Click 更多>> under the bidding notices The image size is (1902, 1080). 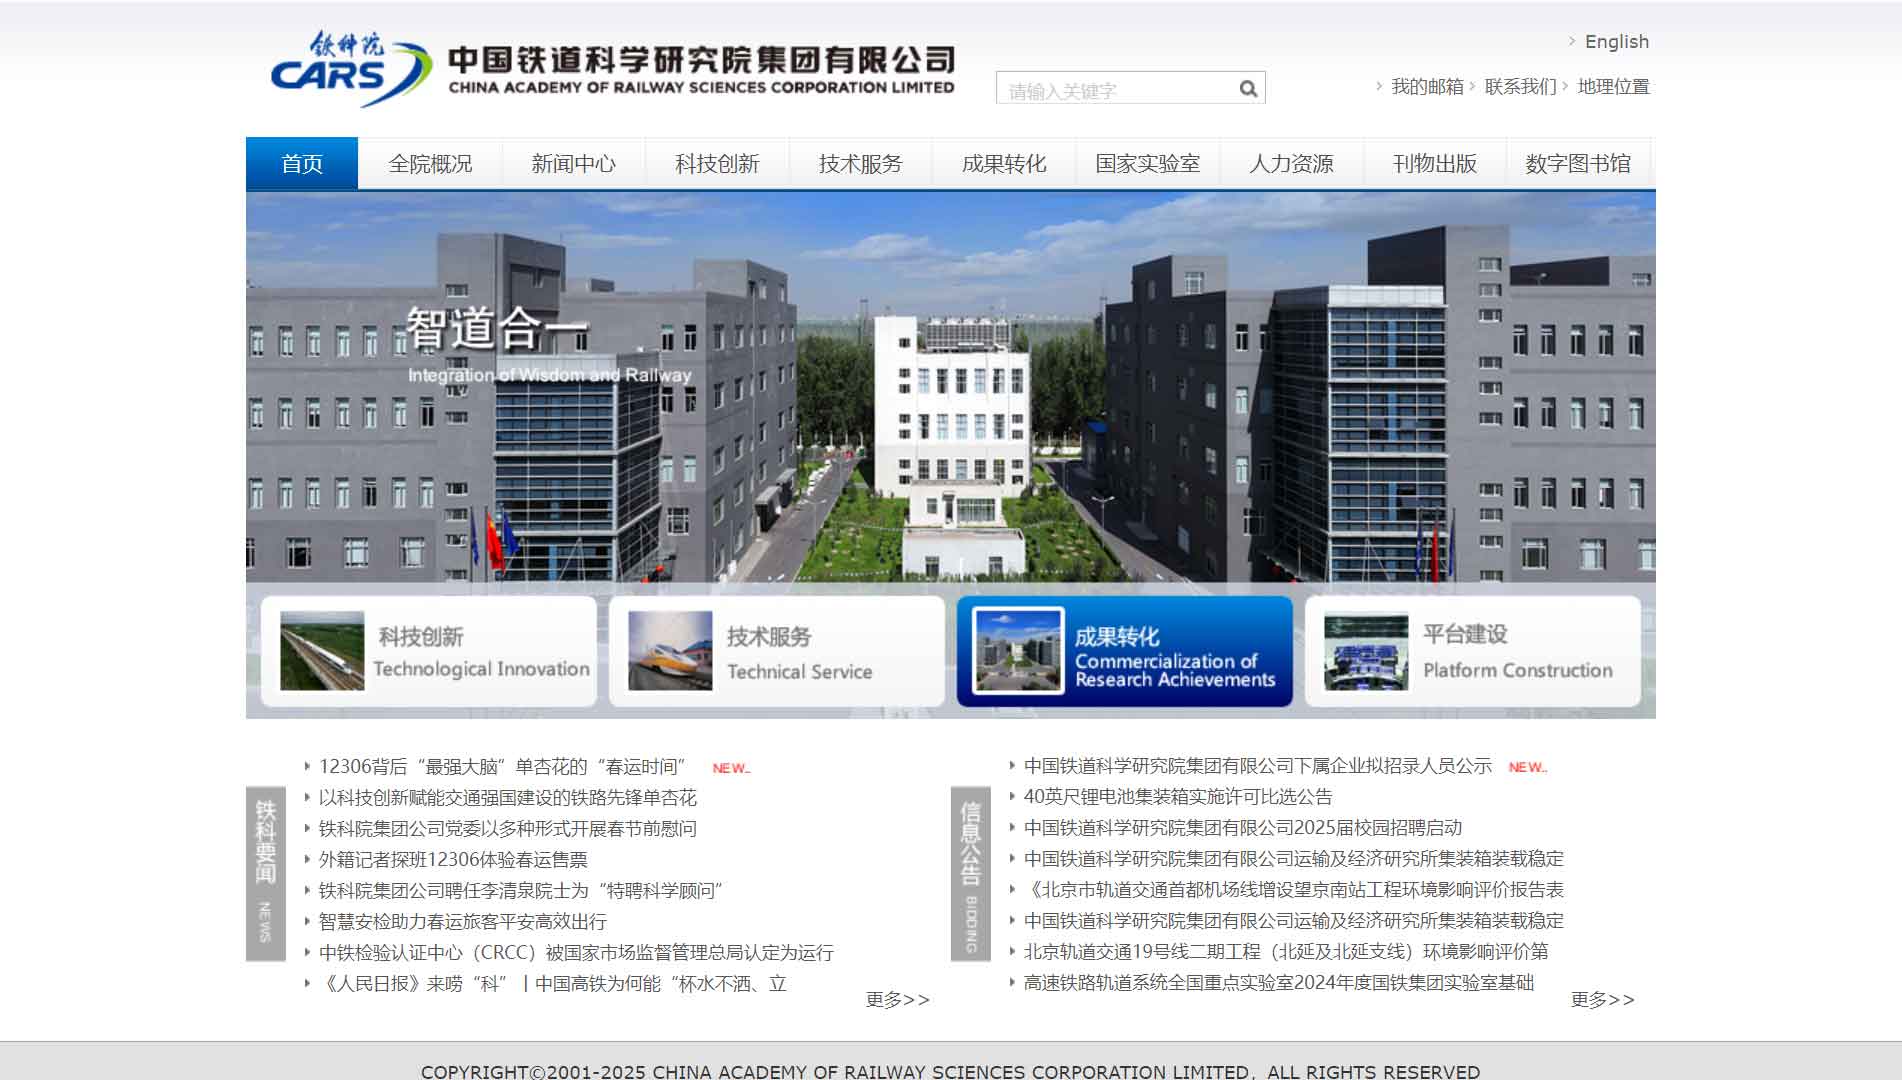coord(1603,999)
